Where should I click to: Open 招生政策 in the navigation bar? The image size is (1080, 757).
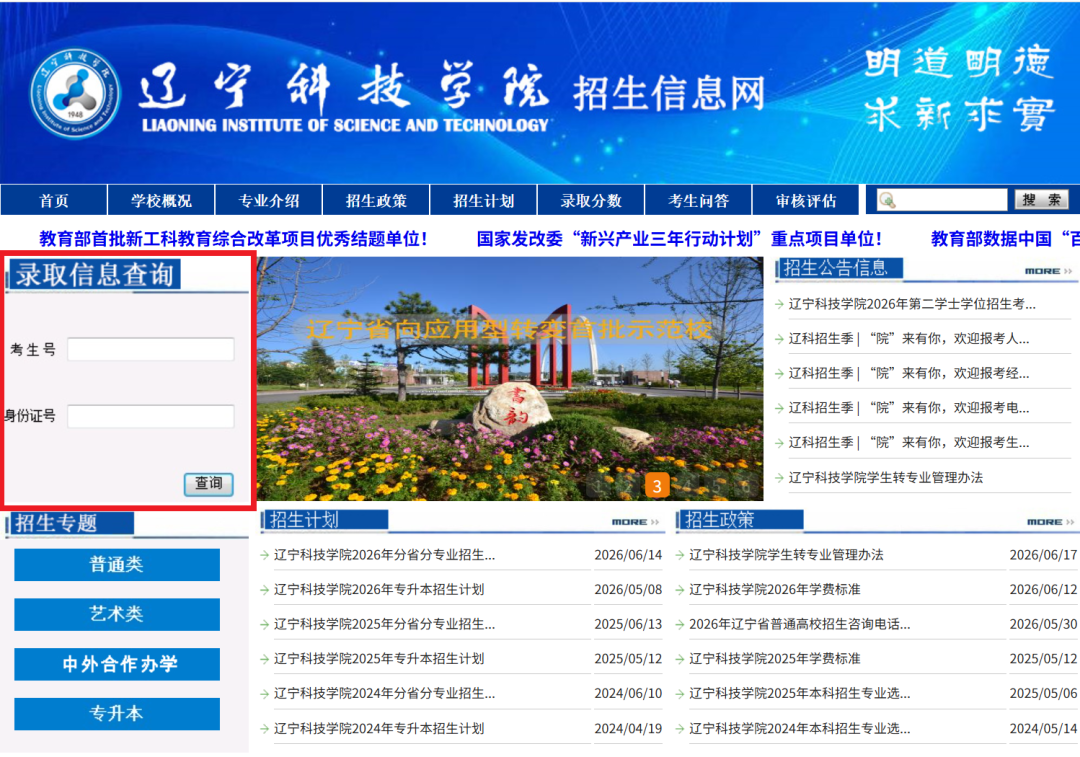[x=376, y=200]
